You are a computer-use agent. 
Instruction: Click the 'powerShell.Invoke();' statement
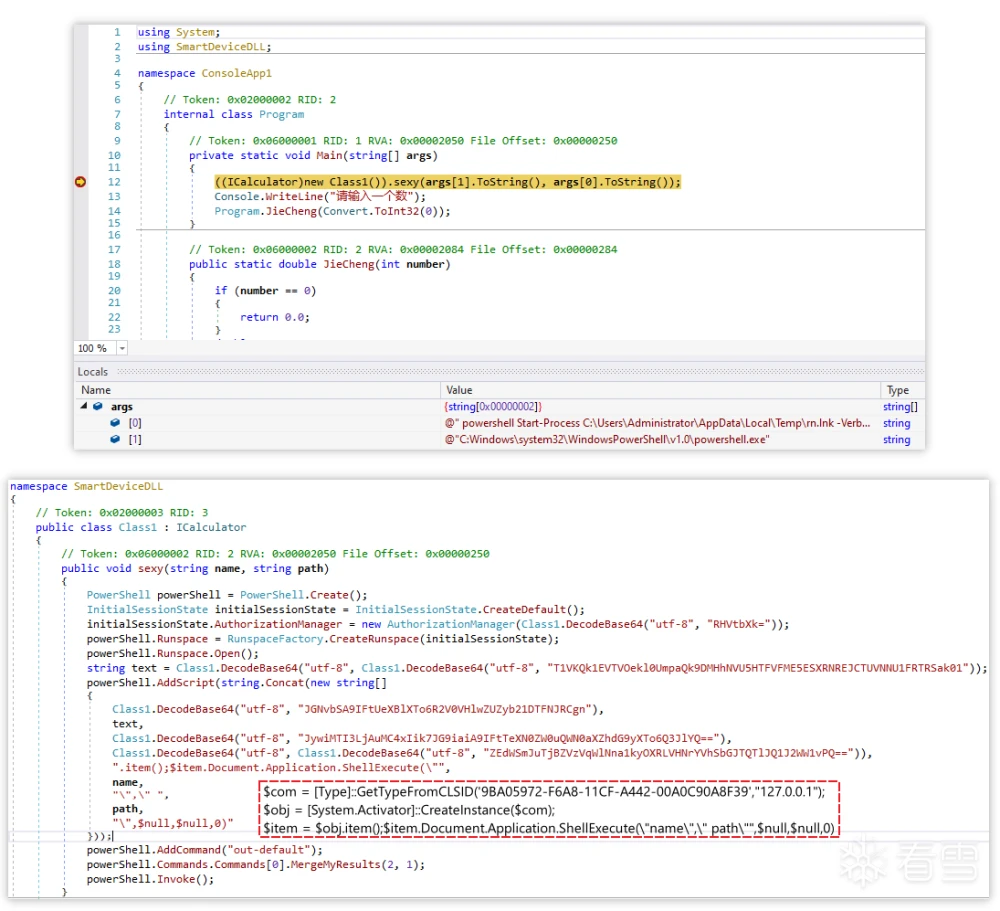click(x=151, y=879)
